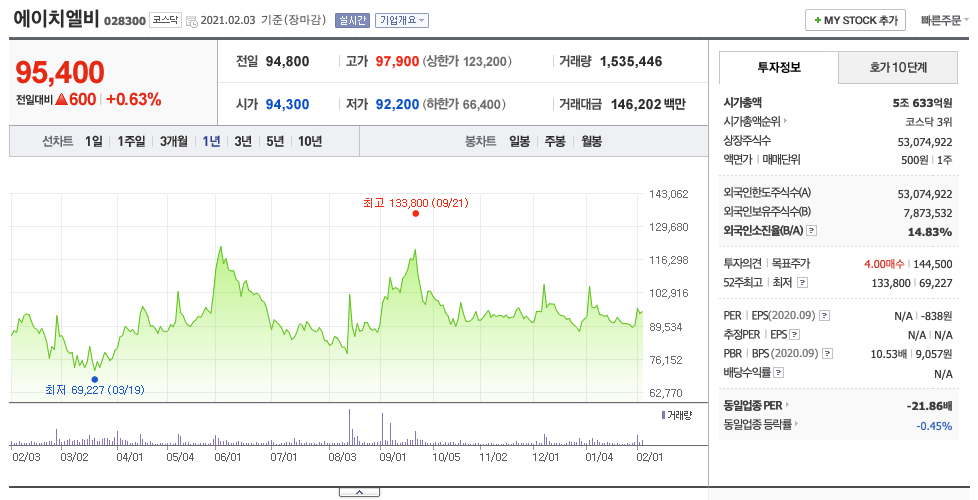
Task: Select the 1주일 line chart period
Action: click(131, 142)
